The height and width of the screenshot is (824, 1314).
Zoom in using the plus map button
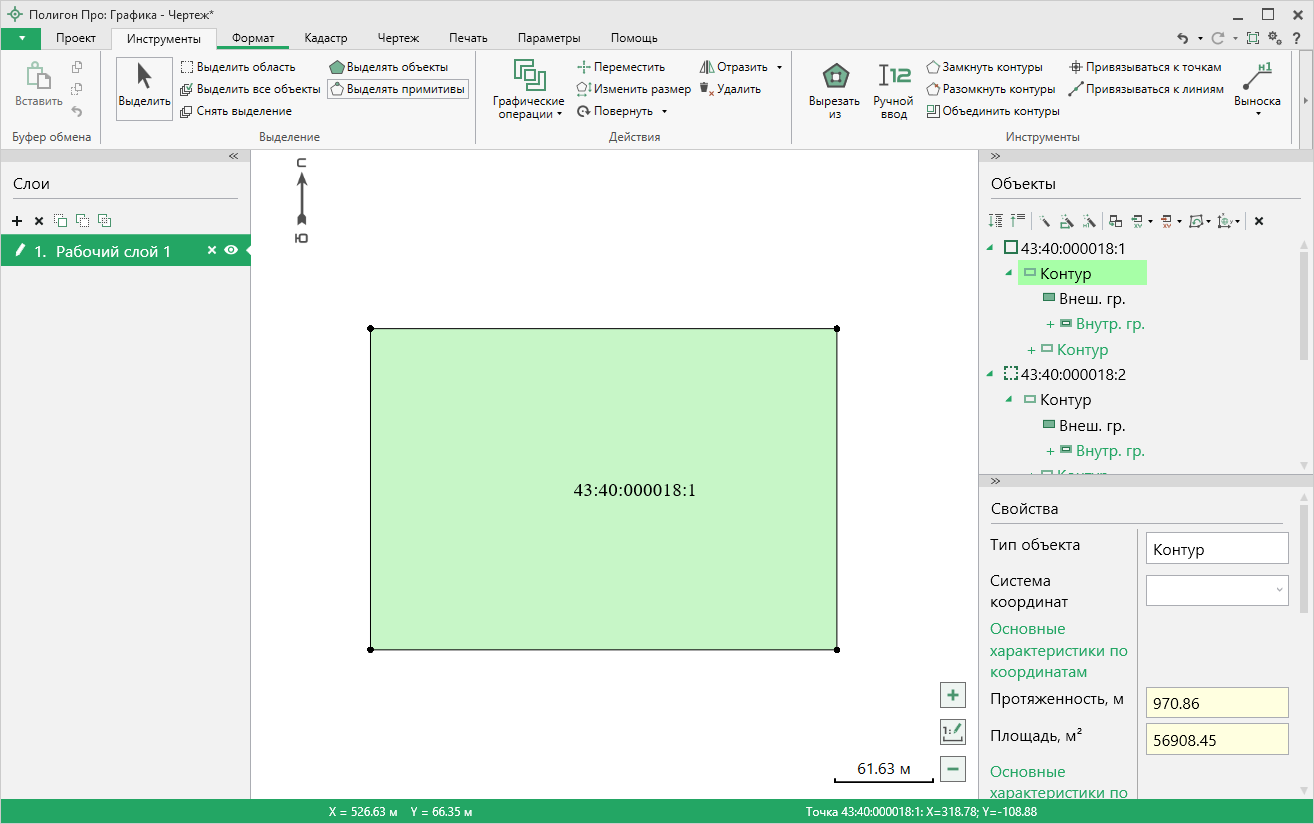tap(953, 695)
